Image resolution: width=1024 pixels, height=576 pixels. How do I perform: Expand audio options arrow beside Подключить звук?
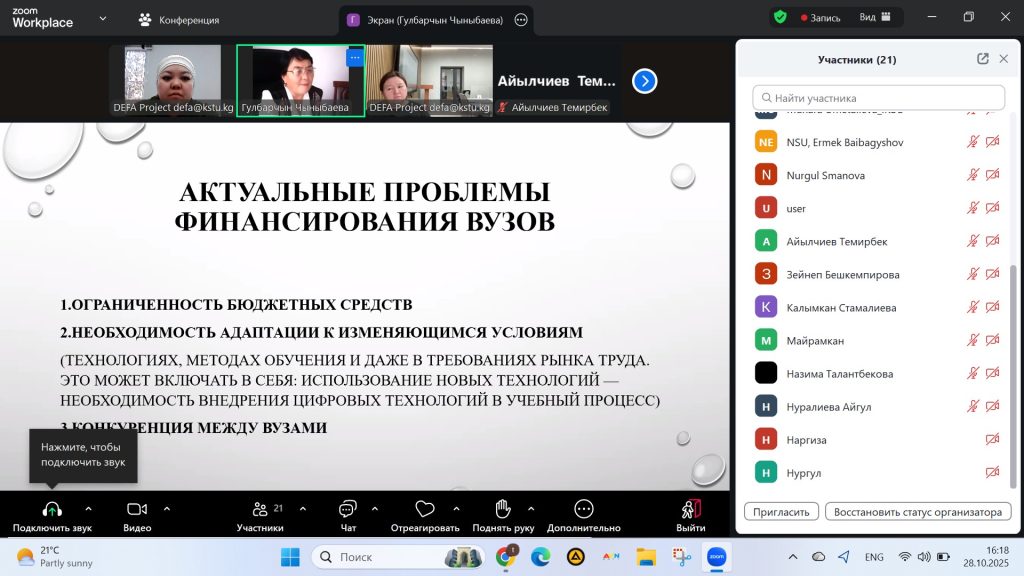(88, 508)
